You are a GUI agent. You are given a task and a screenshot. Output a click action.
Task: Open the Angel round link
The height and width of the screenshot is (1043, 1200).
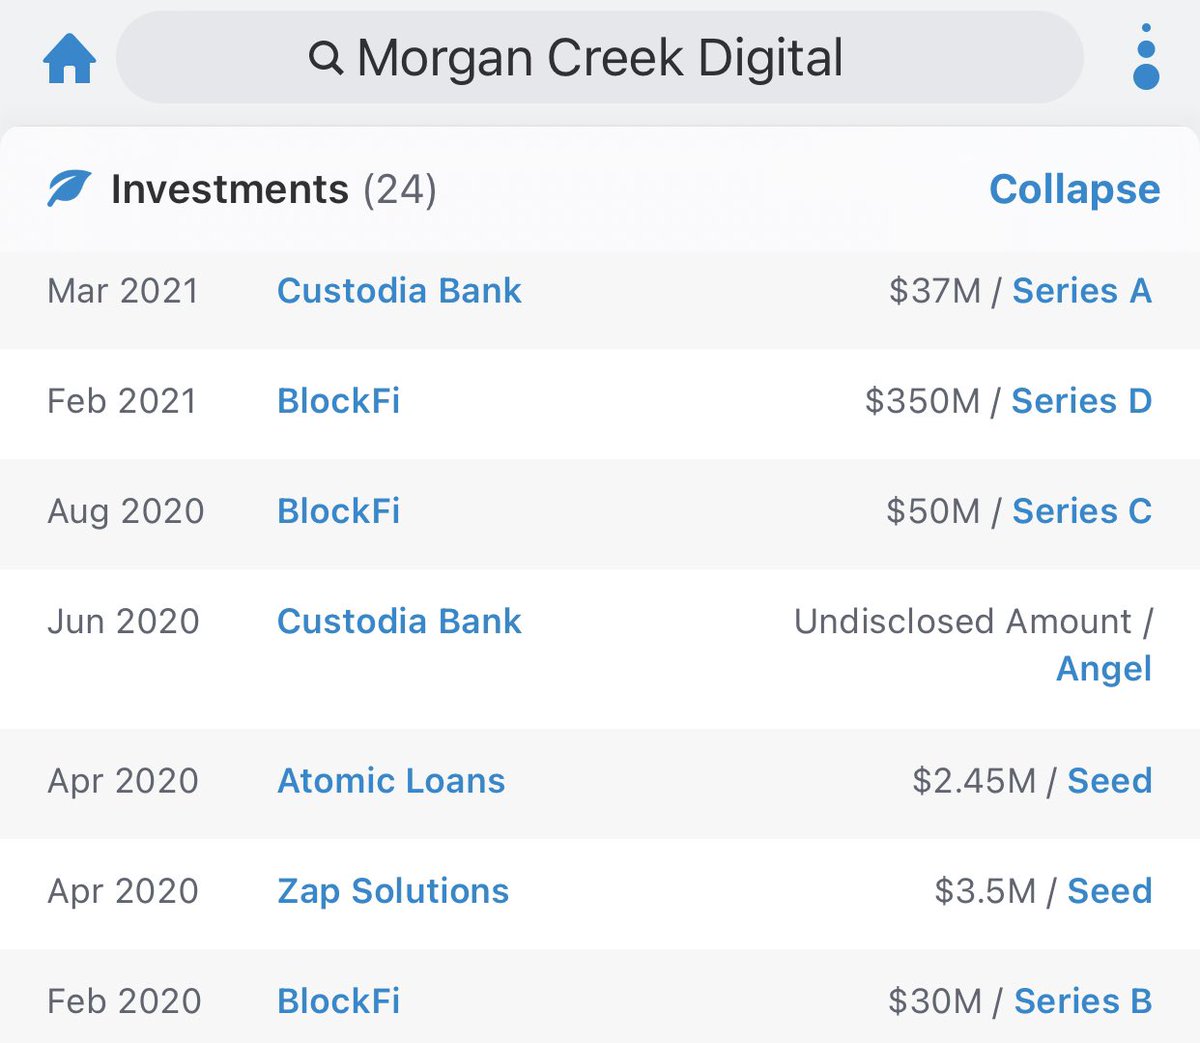point(1103,668)
